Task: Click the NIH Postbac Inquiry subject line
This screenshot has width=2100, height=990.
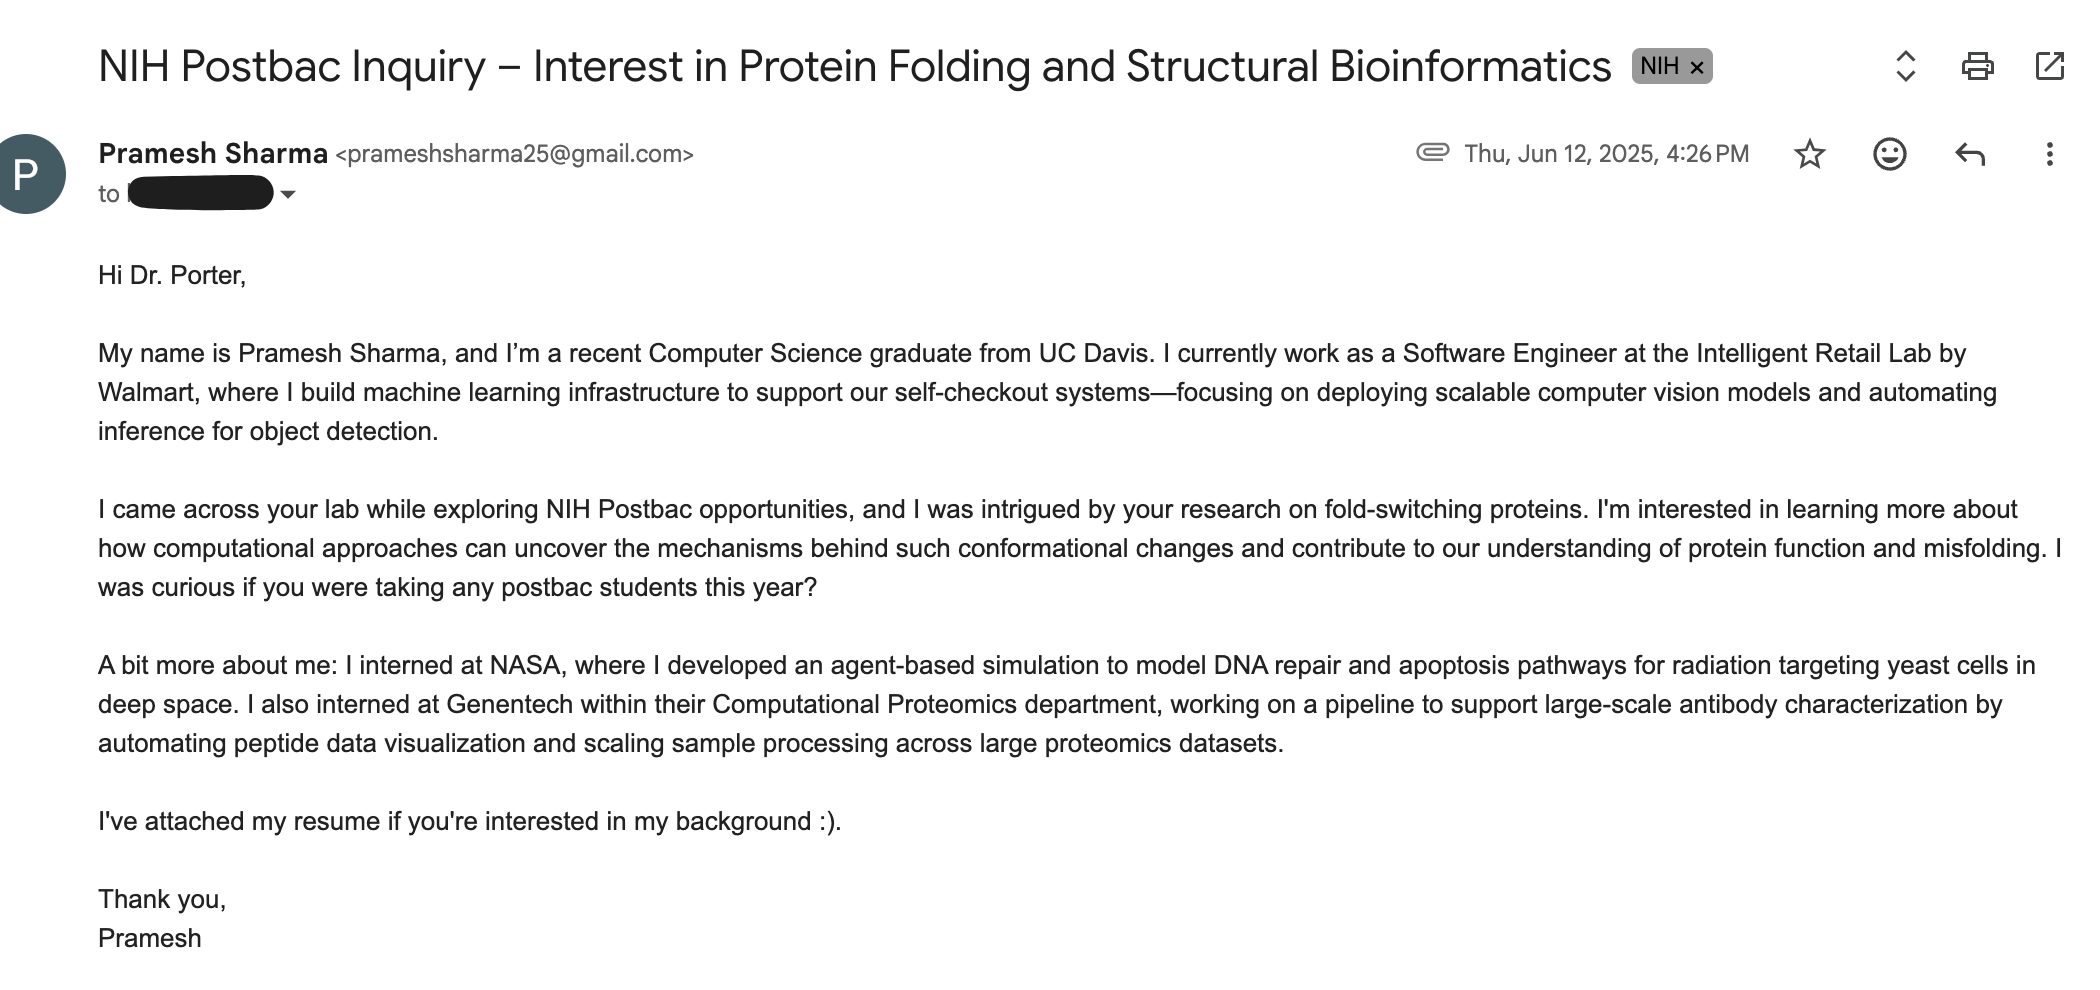Action: coord(854,67)
